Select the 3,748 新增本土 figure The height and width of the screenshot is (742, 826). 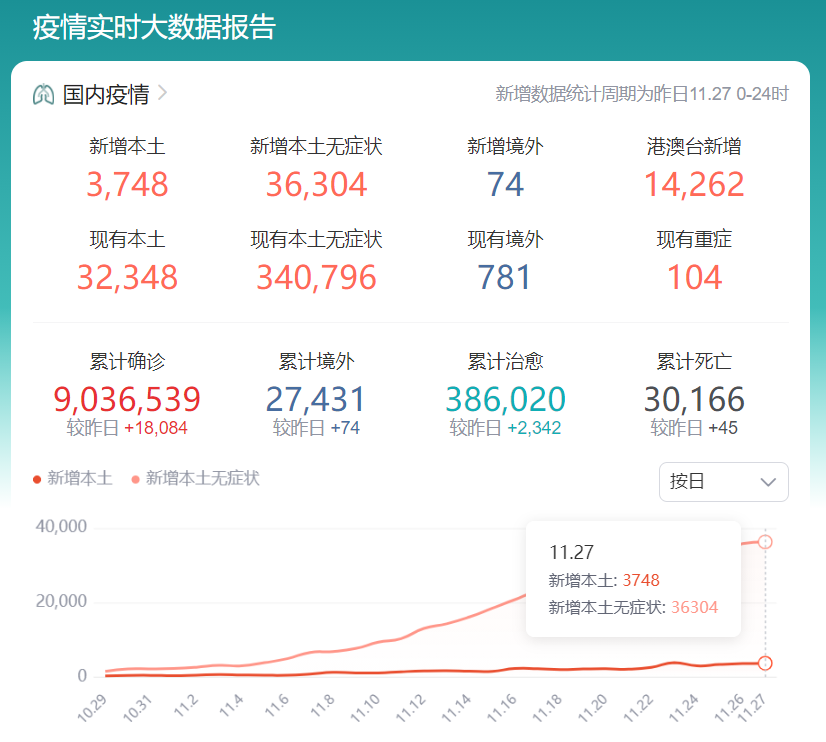[127, 184]
